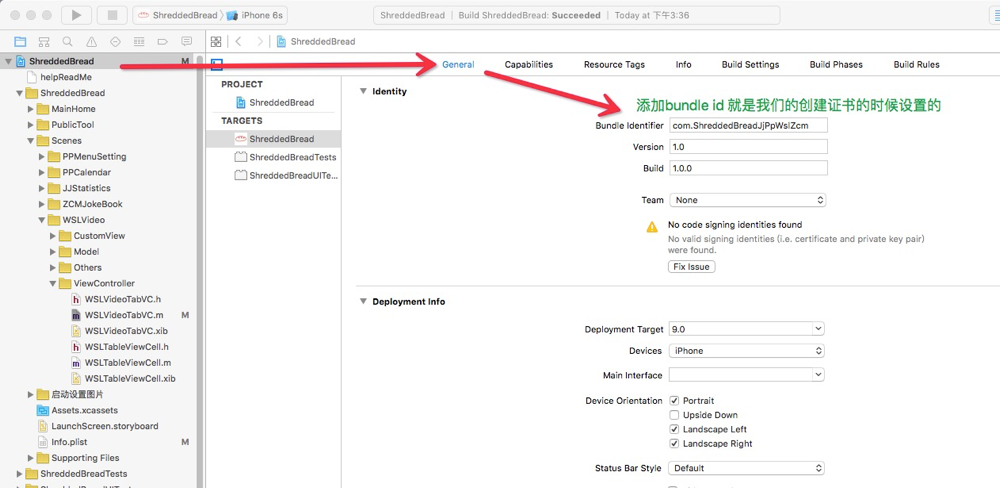Toggle the Landscape Left checkbox

pos(674,430)
